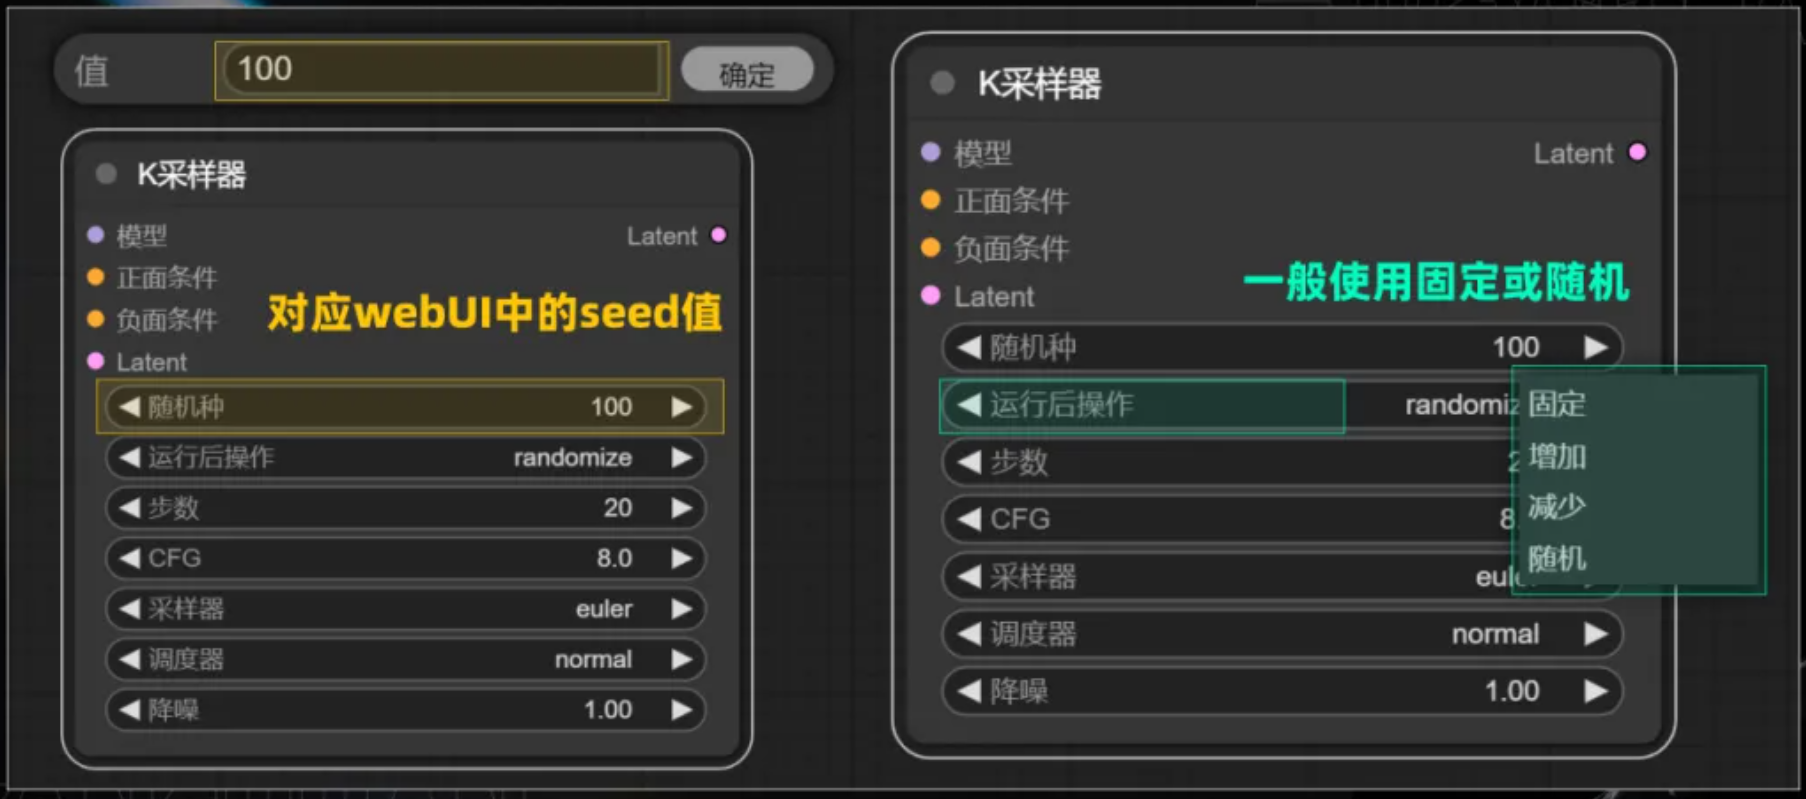Click the 降噪 slider in right node
This screenshot has height=799, width=1806.
[1282, 691]
